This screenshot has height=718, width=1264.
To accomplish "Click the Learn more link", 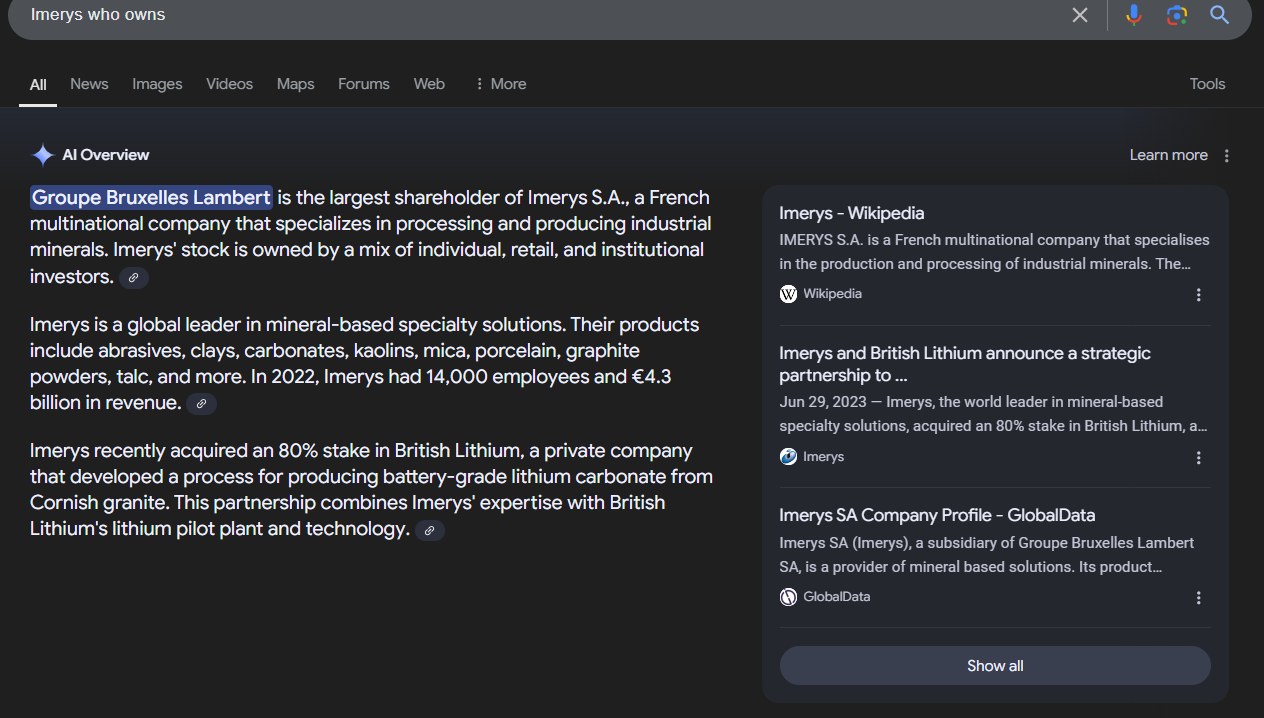I will 1168,155.
